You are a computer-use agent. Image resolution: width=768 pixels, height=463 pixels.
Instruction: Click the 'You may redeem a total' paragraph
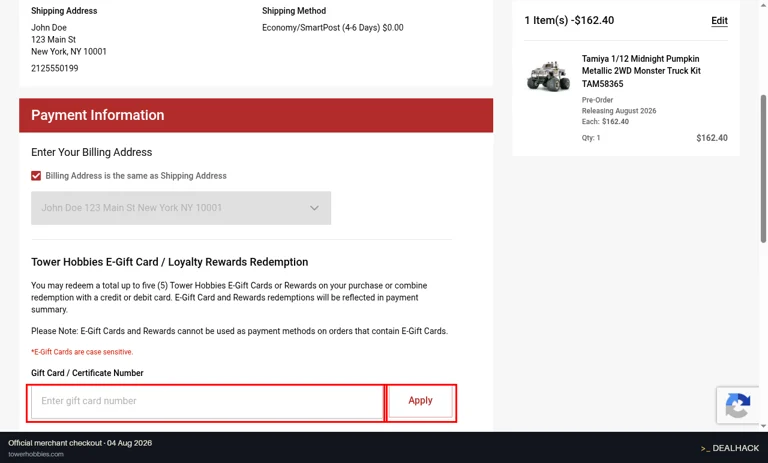pyautogui.click(x=229, y=297)
